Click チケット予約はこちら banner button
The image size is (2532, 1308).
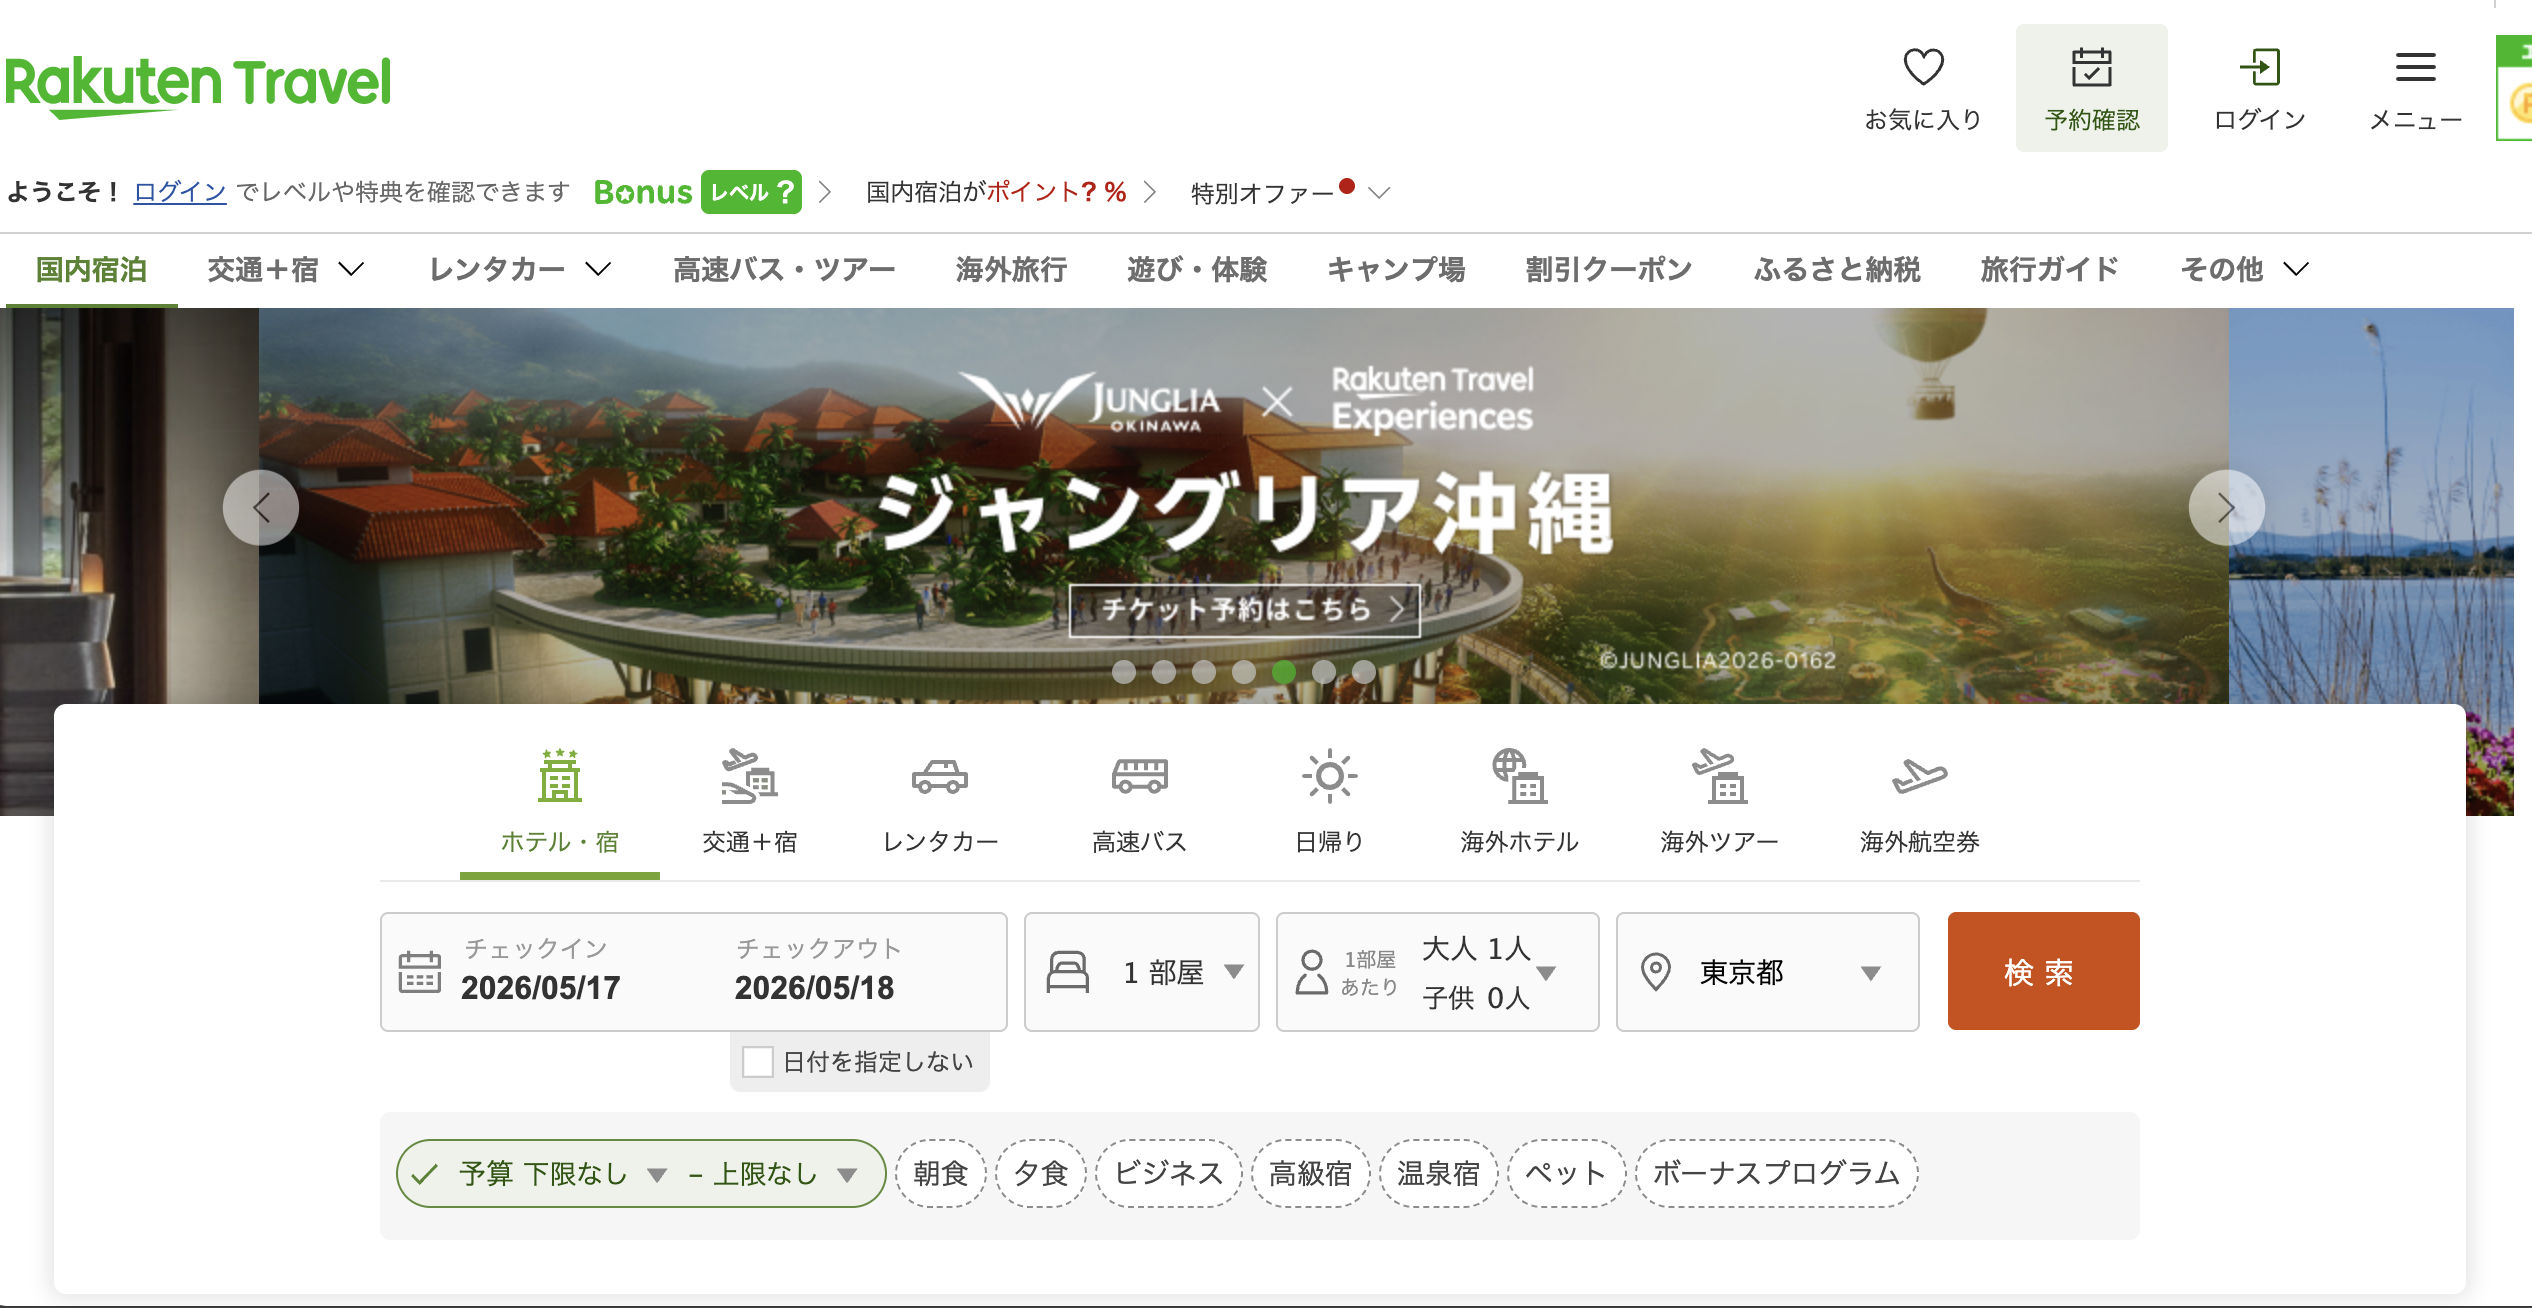[1244, 610]
